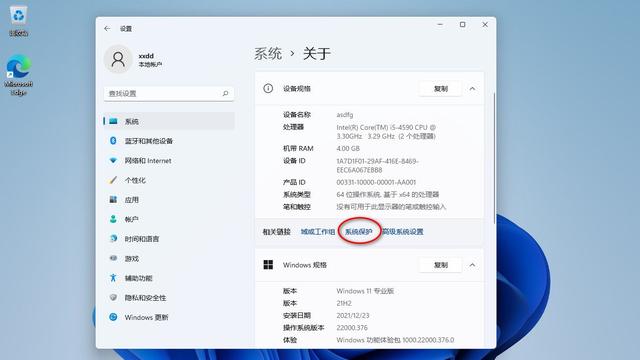Click the 21H2 version value

tap(344, 303)
